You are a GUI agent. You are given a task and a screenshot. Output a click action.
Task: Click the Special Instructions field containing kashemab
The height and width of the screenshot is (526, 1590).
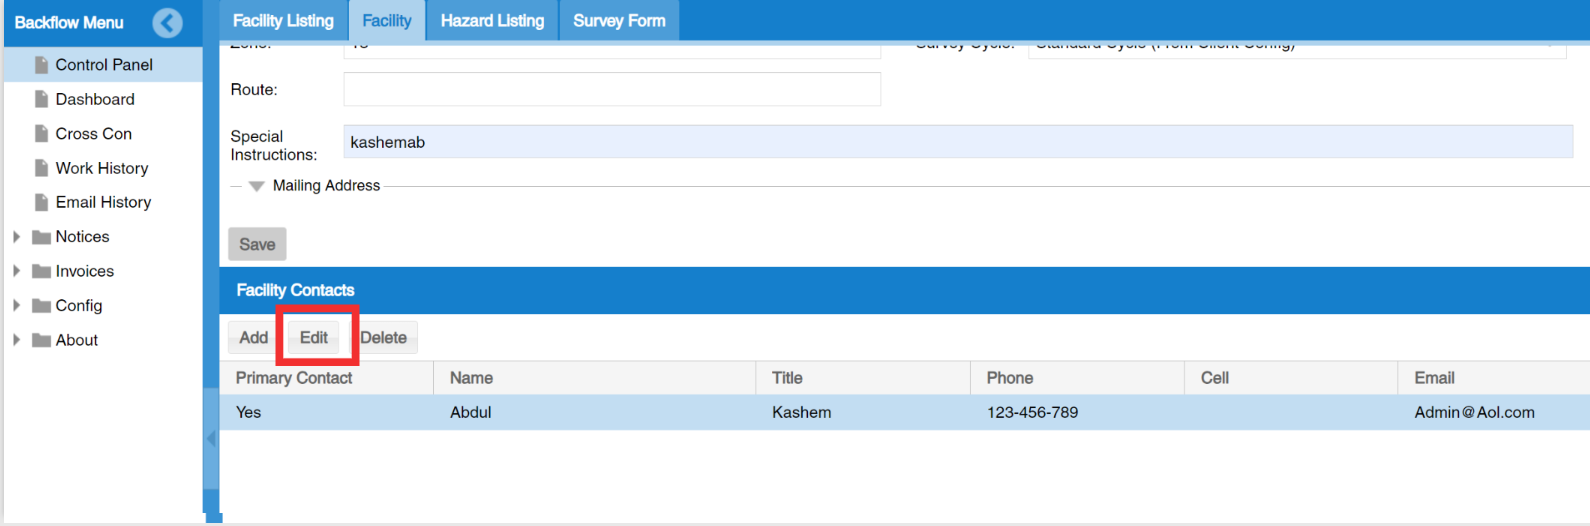[958, 142]
